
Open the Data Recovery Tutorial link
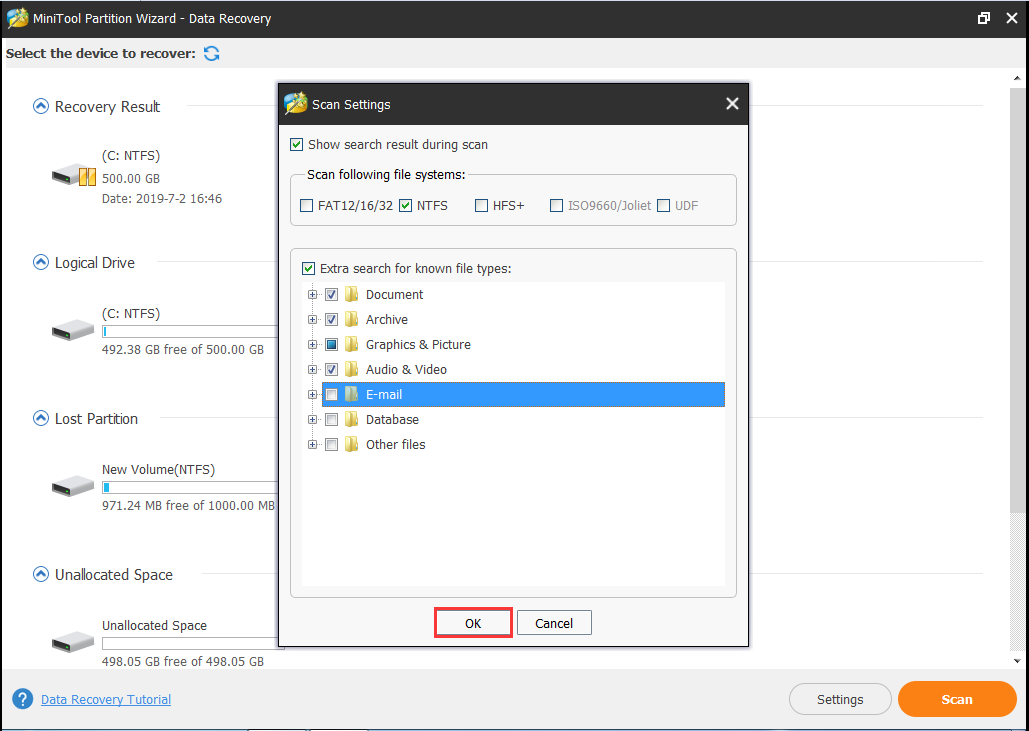[x=106, y=700]
